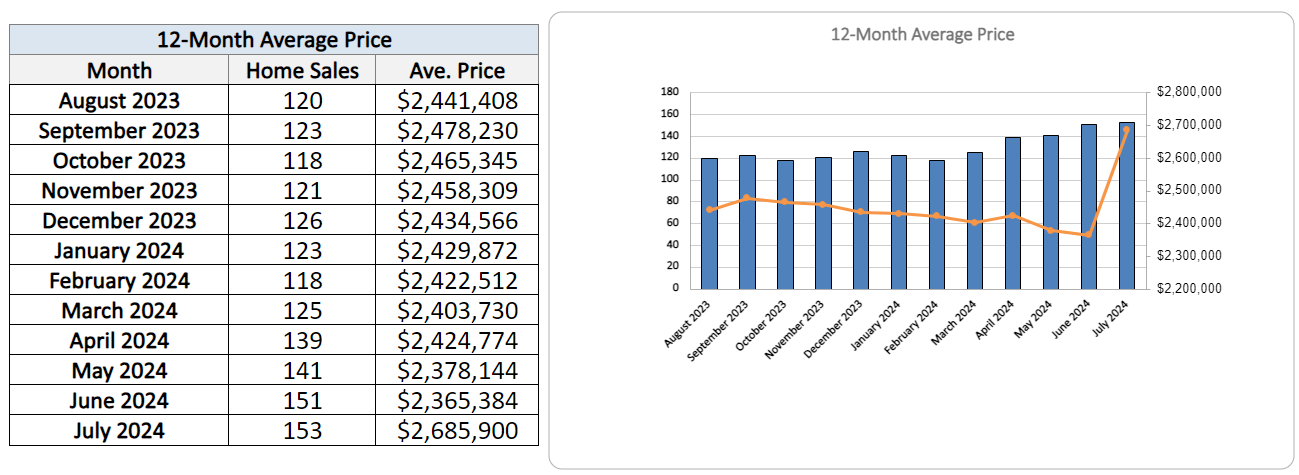Click the price $2,403,730
Image resolution: width=1299 pixels, height=475 pixels.
point(457,310)
